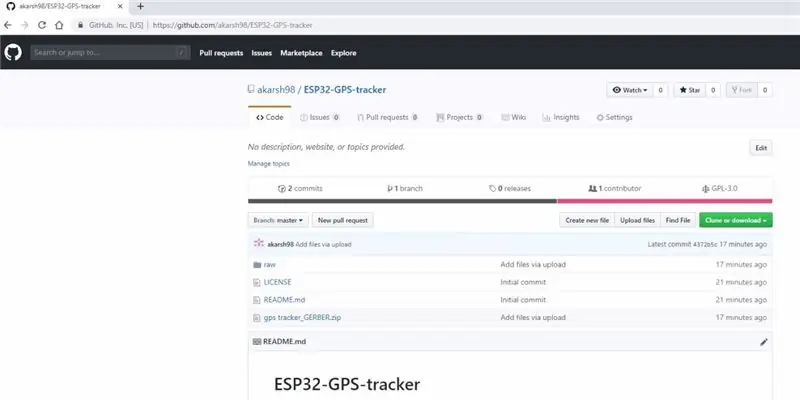
Task: Switch to the Projects tab
Action: pos(459,117)
